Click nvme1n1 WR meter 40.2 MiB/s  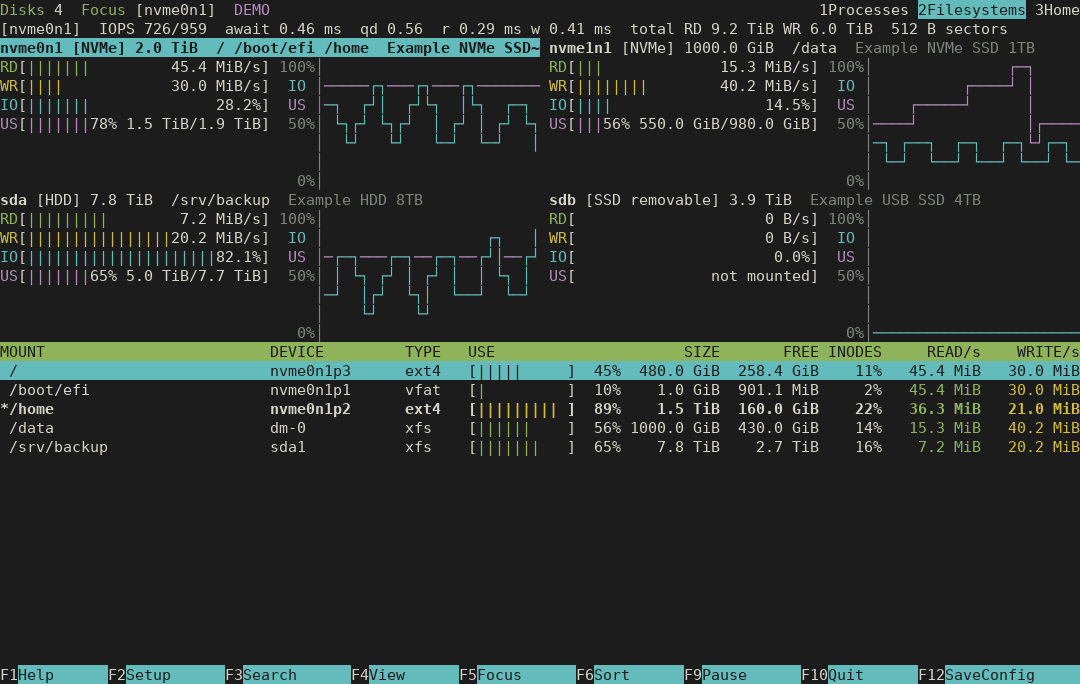(x=684, y=86)
